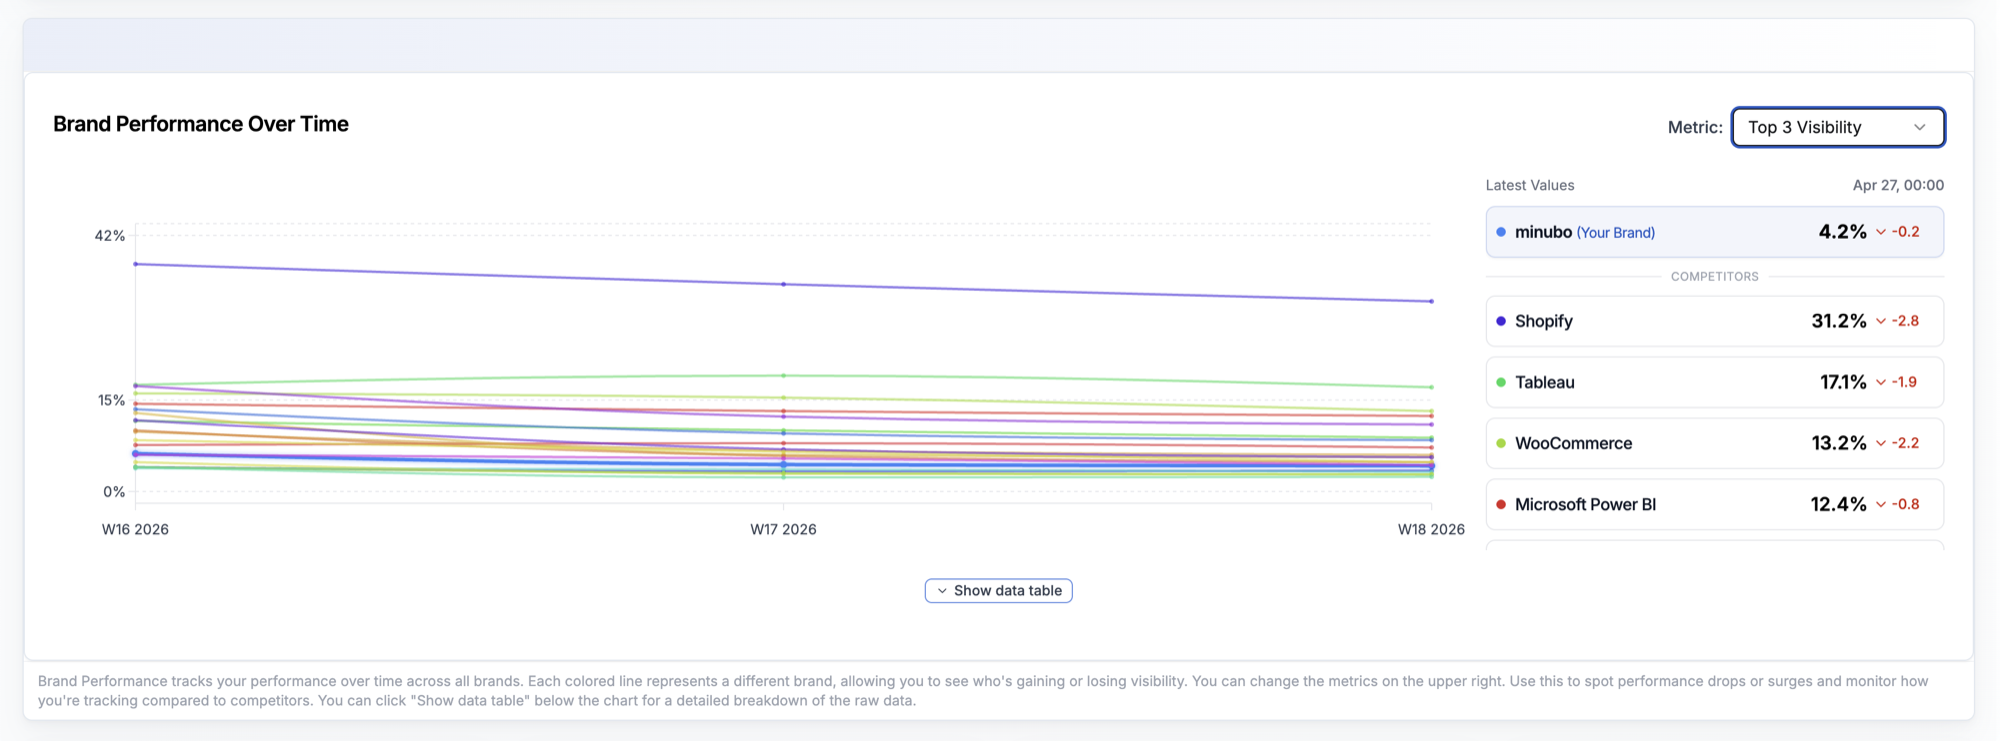
Task: Click the 42% y-axis label
Action: (110, 236)
